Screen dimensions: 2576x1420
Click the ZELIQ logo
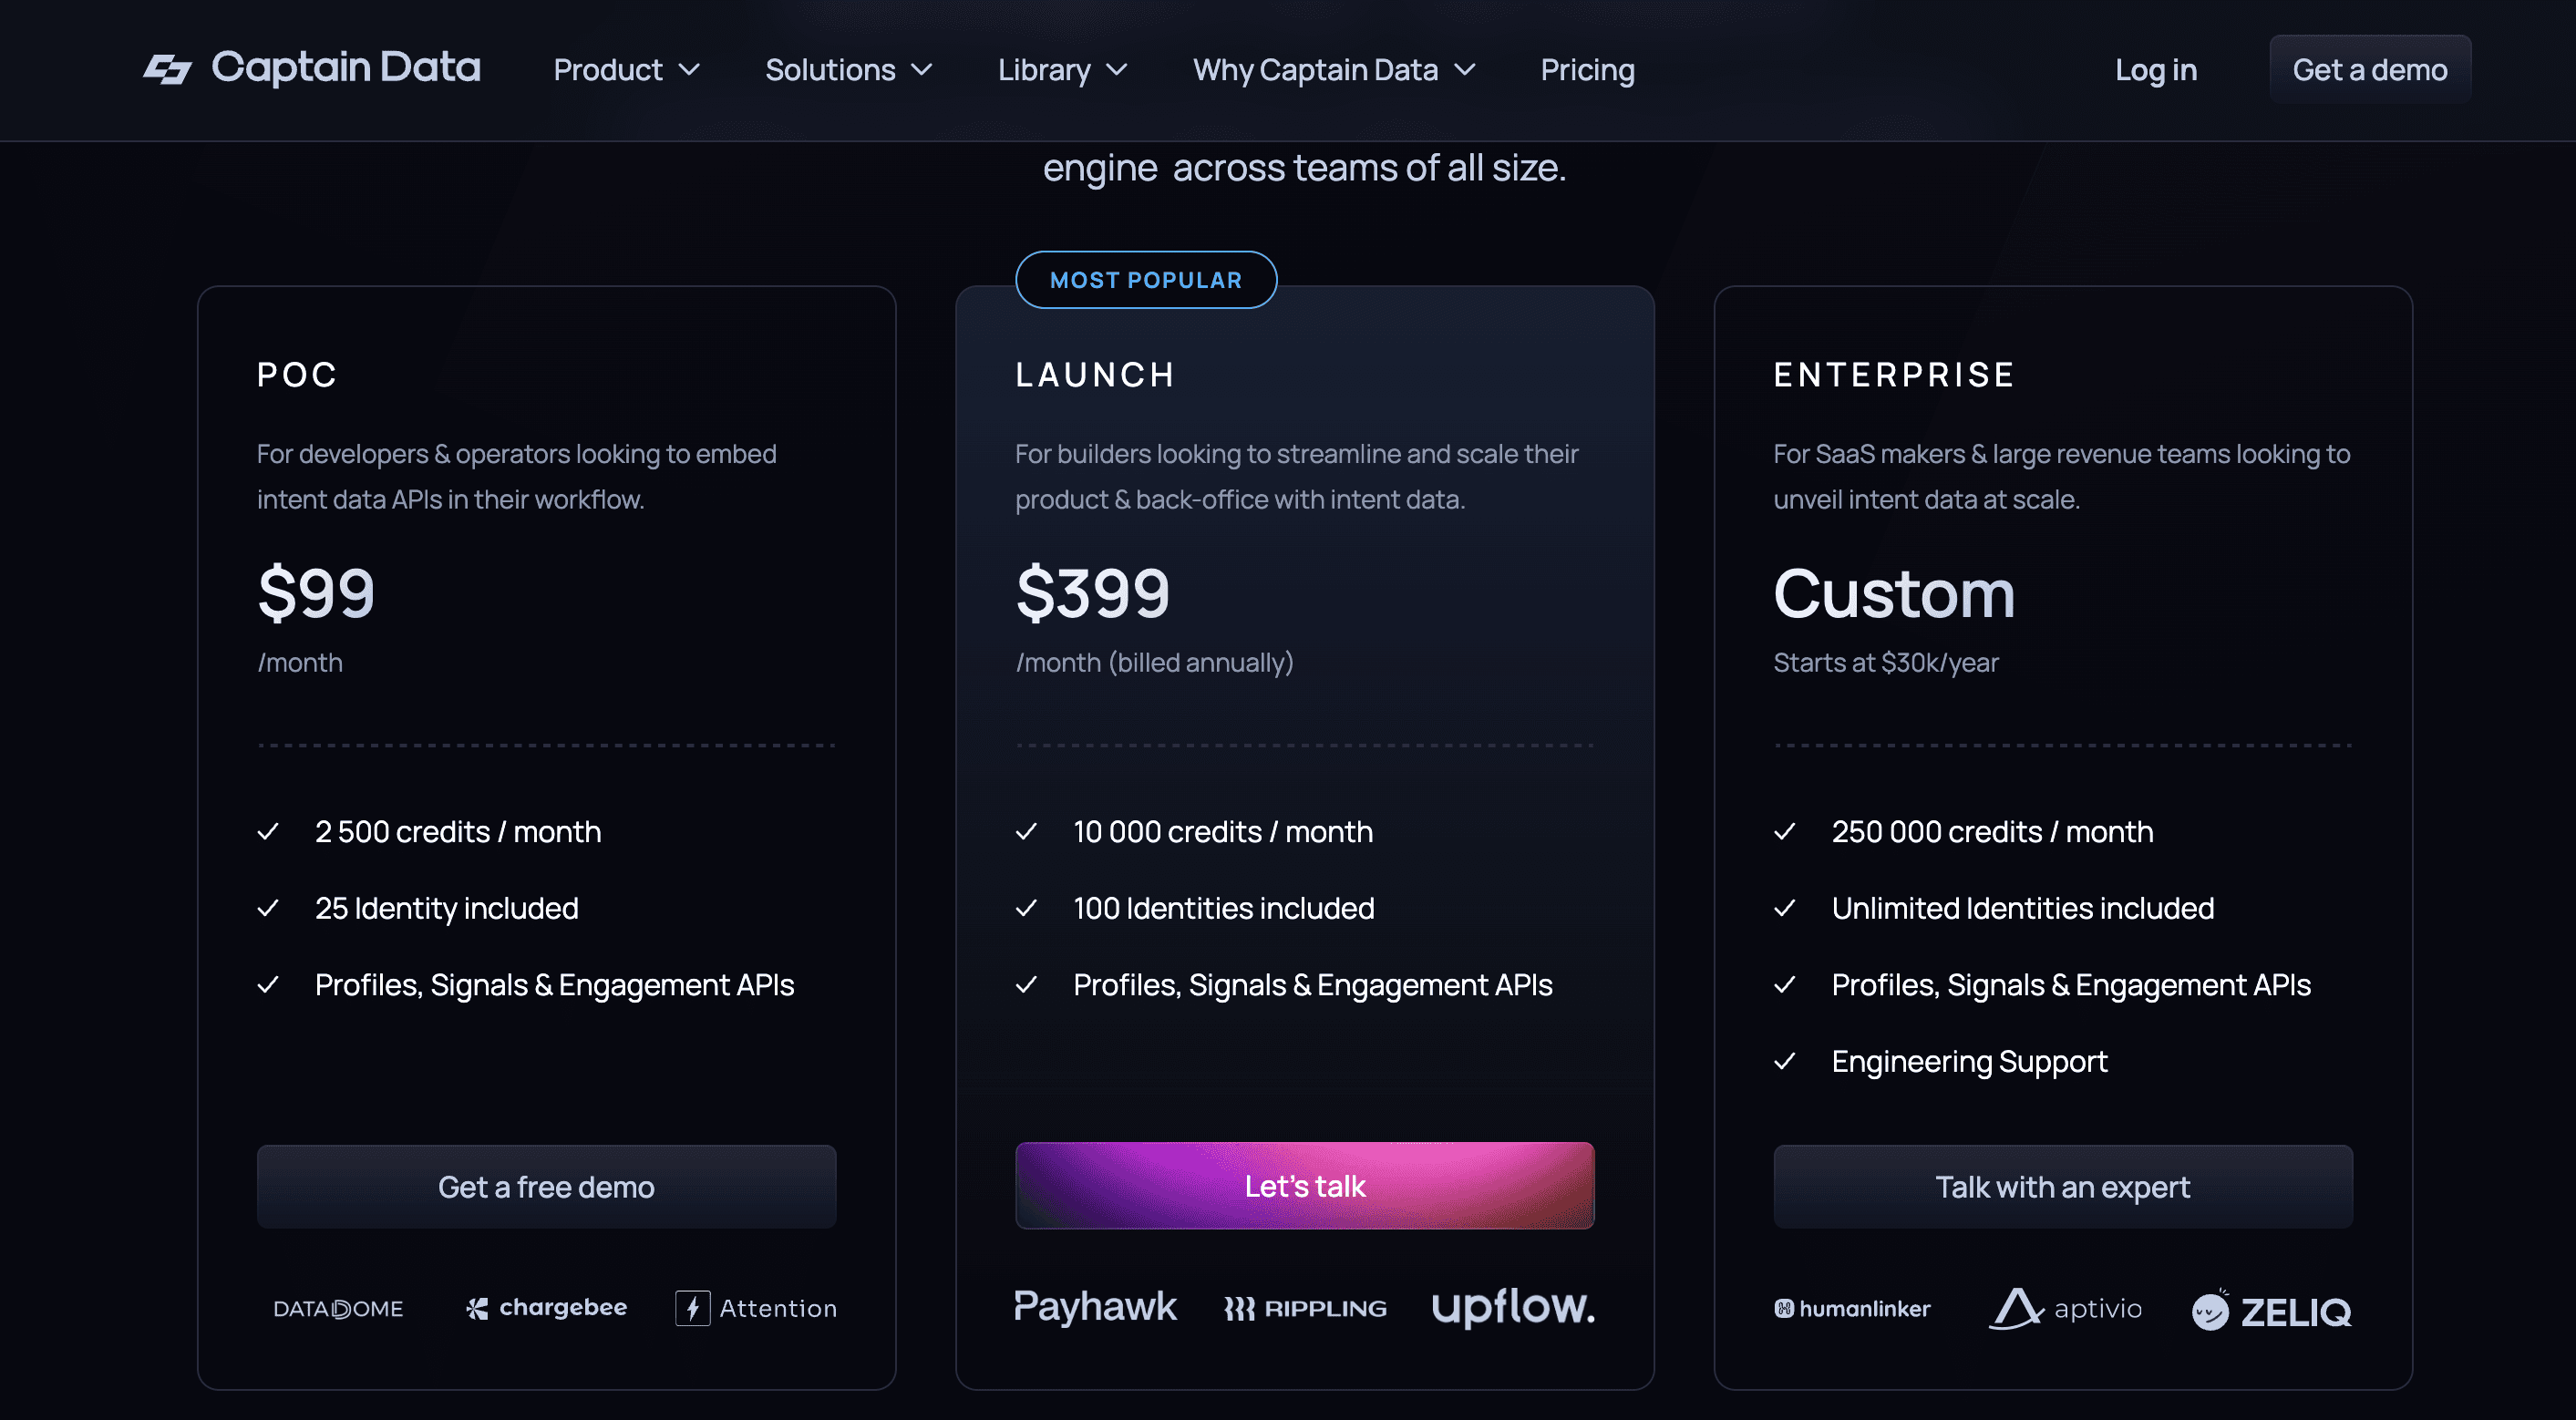[2271, 1310]
